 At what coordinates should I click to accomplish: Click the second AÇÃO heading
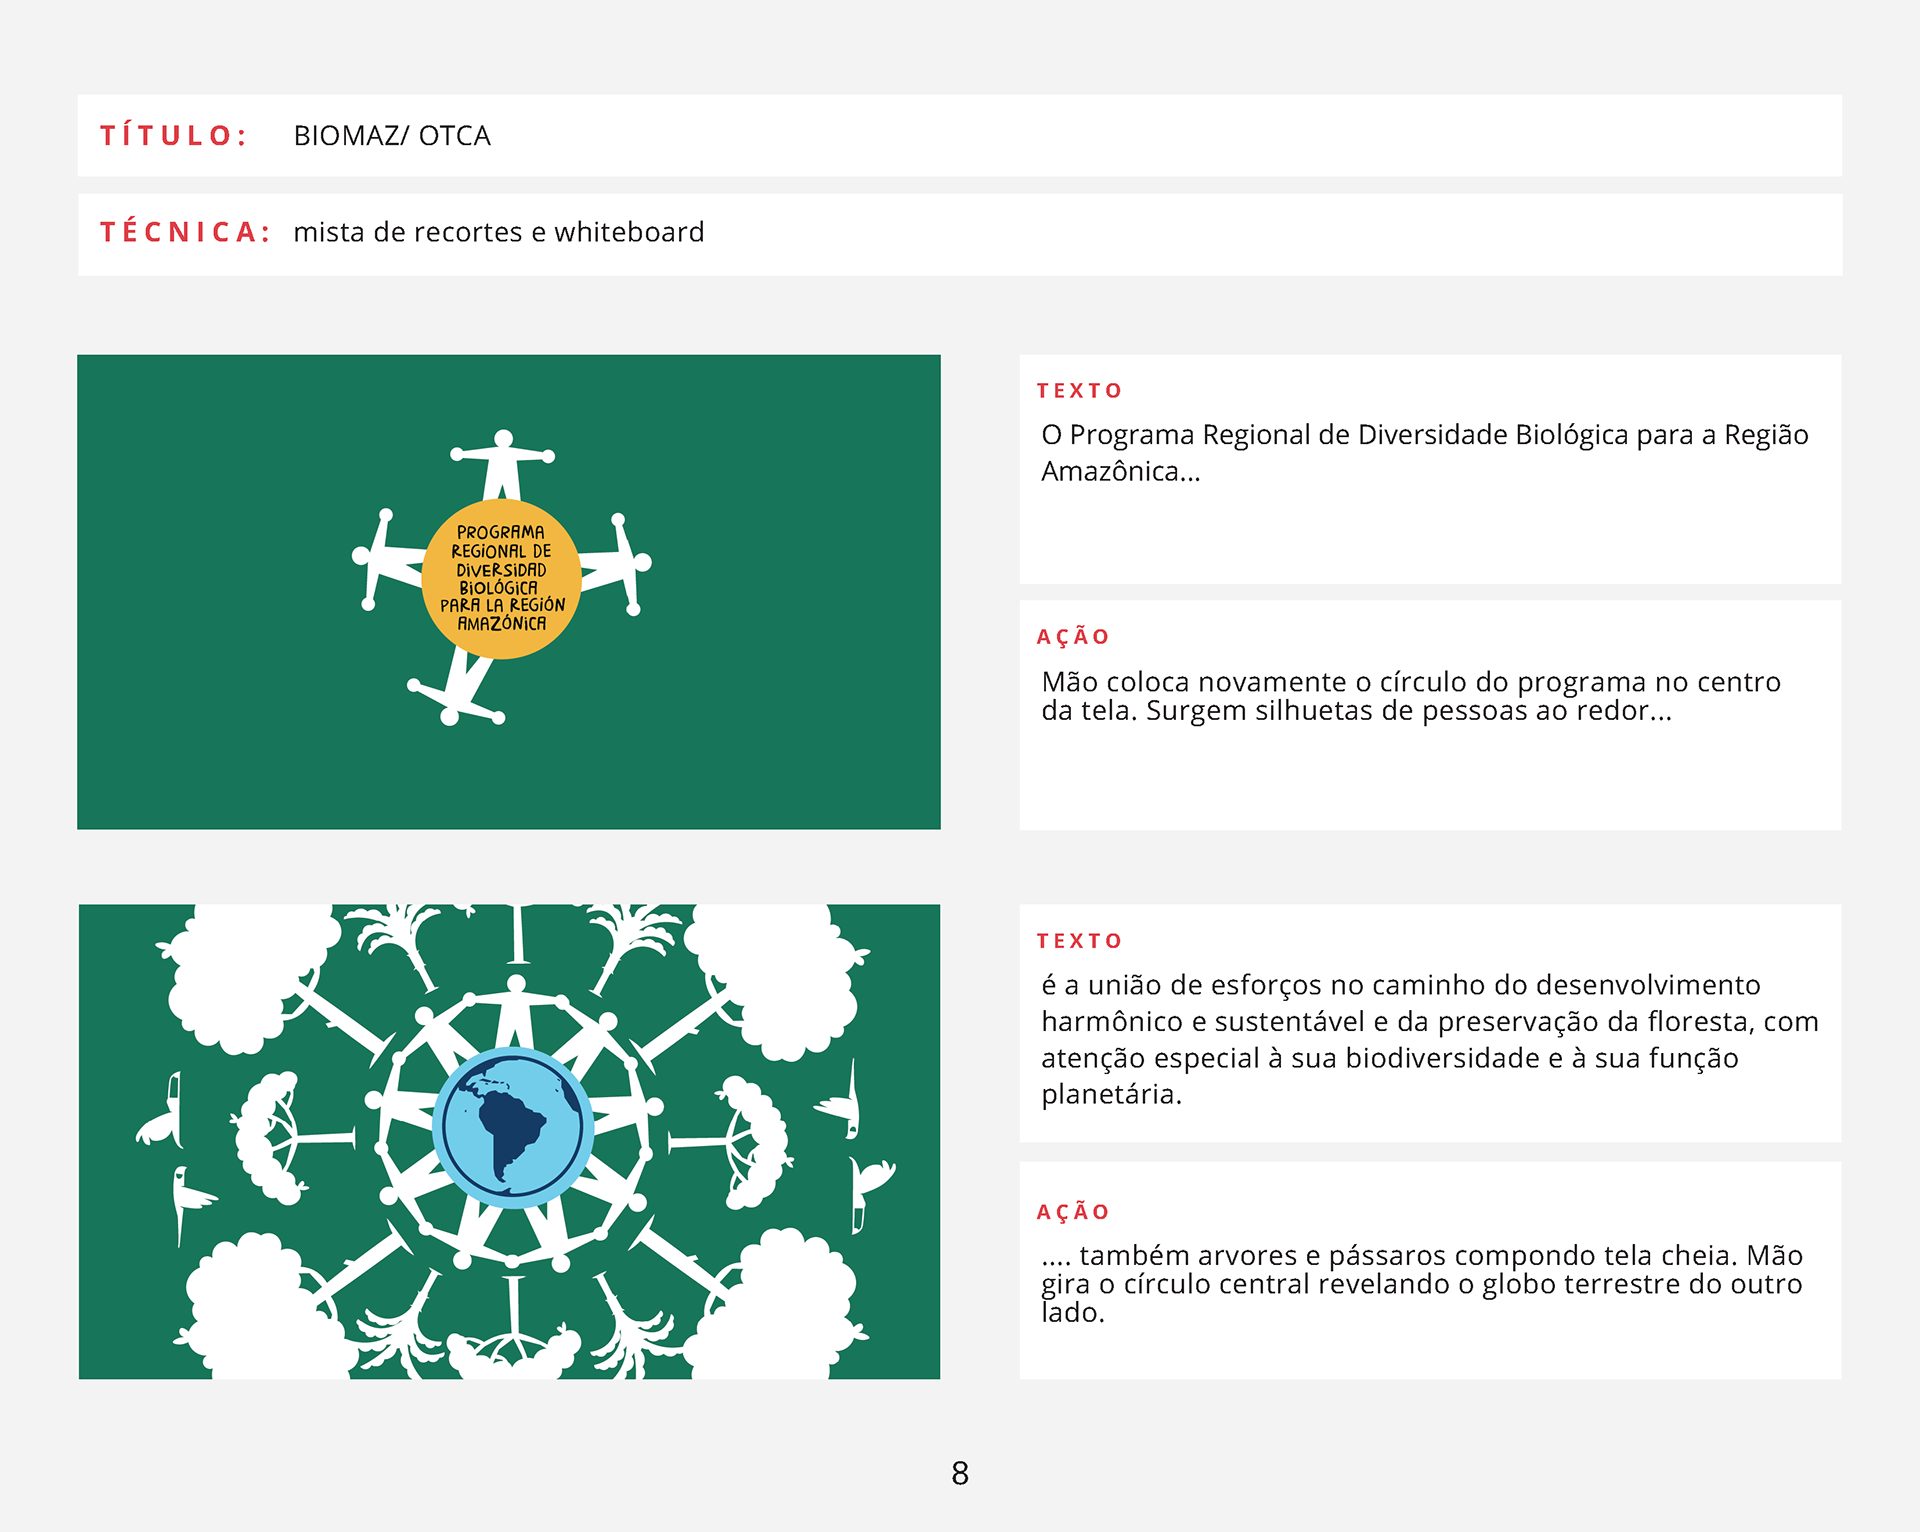click(x=1073, y=1212)
